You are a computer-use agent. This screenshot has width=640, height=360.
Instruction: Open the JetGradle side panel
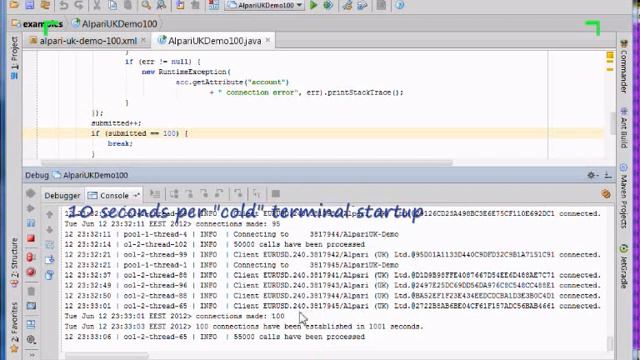[x=624, y=266]
